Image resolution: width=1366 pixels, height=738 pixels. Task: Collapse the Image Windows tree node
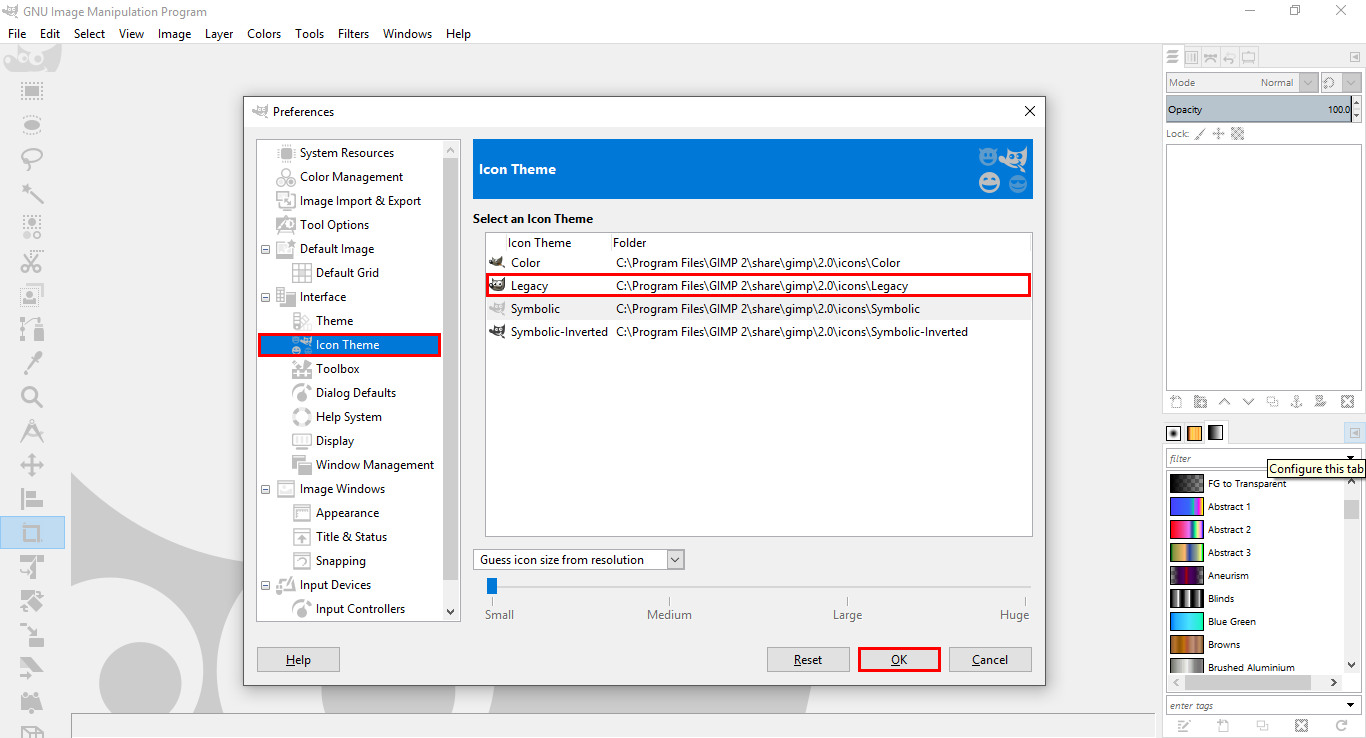coord(266,489)
